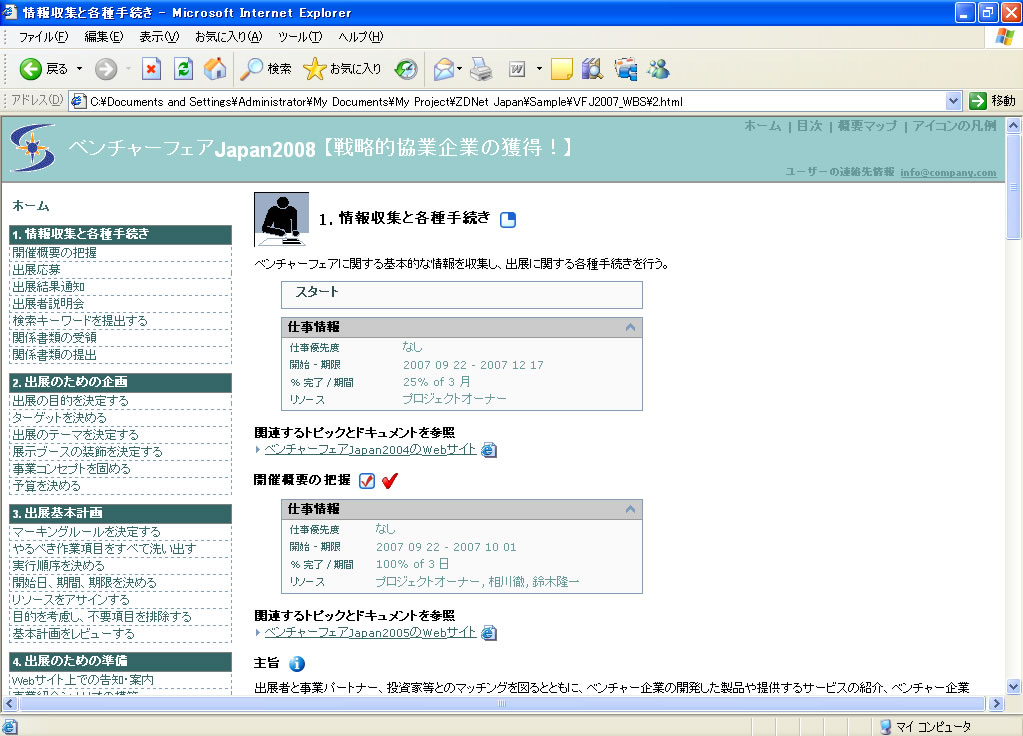Click the Back arrow toolbar icon
This screenshot has width=1023, height=736.
pyautogui.click(x=30, y=69)
